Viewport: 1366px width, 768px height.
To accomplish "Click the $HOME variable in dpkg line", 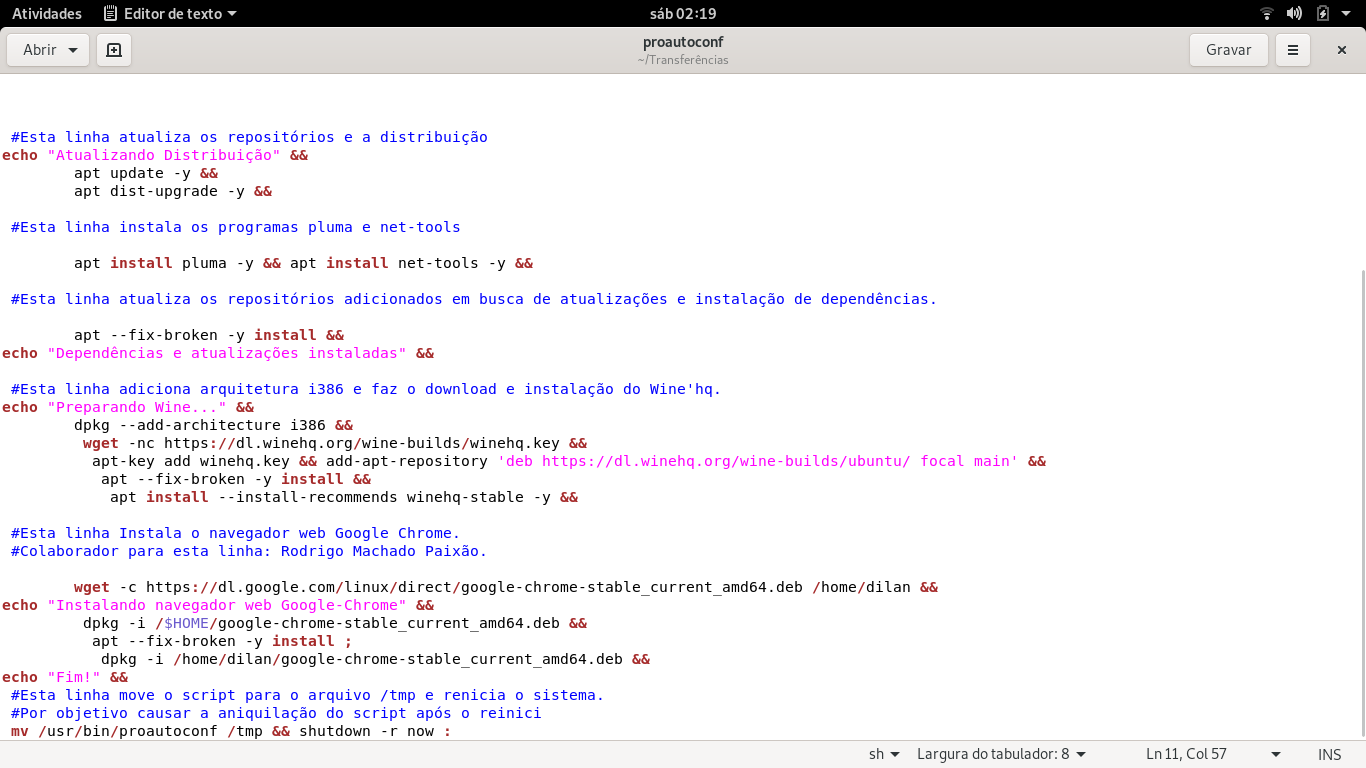I will tap(186, 623).
